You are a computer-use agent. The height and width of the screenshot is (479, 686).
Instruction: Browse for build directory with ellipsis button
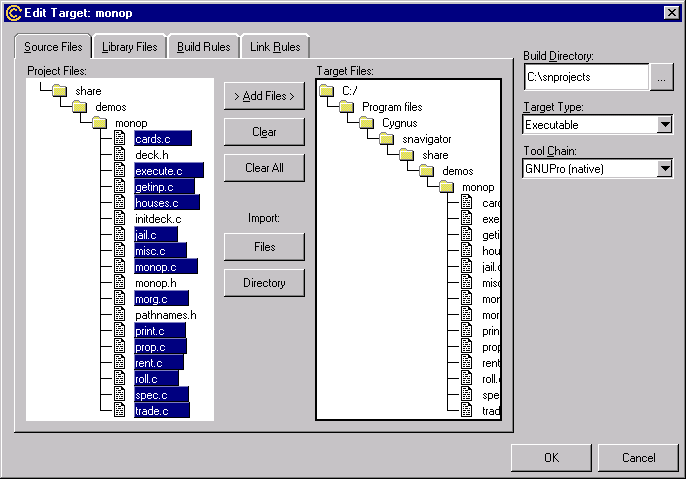(x=662, y=77)
